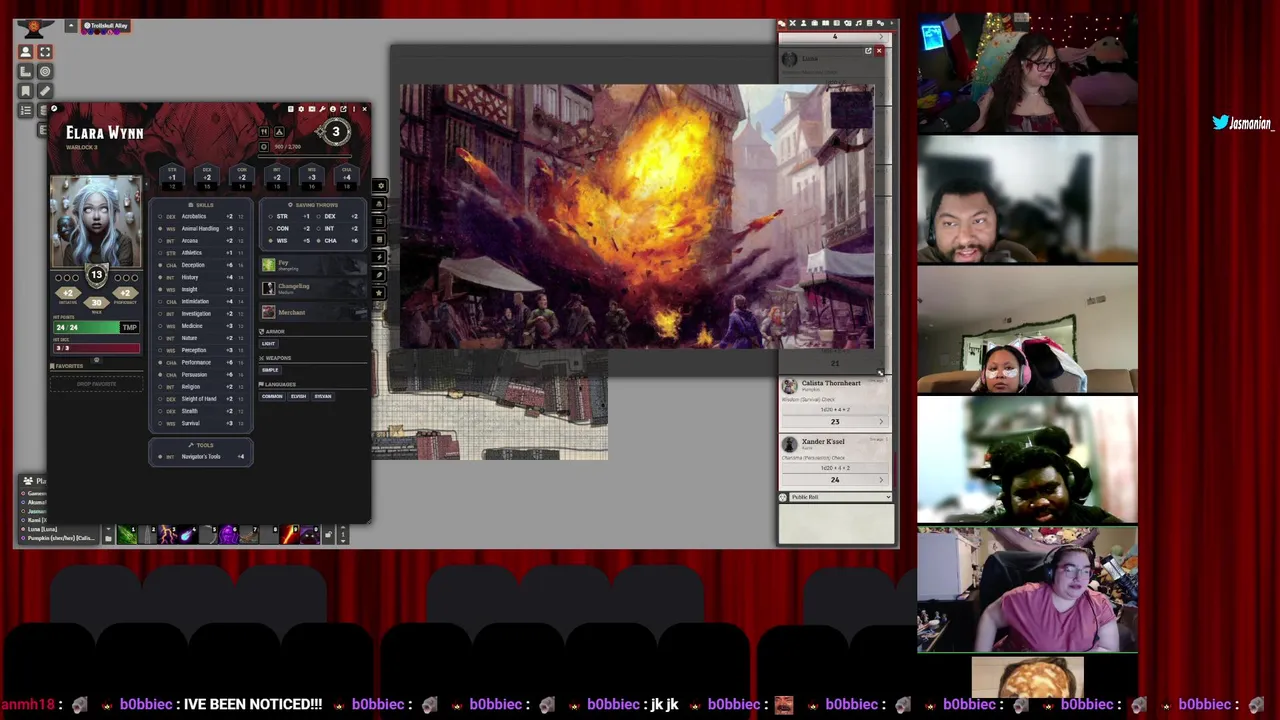Open the Merchant background entry
The image size is (1280, 720).
313,313
